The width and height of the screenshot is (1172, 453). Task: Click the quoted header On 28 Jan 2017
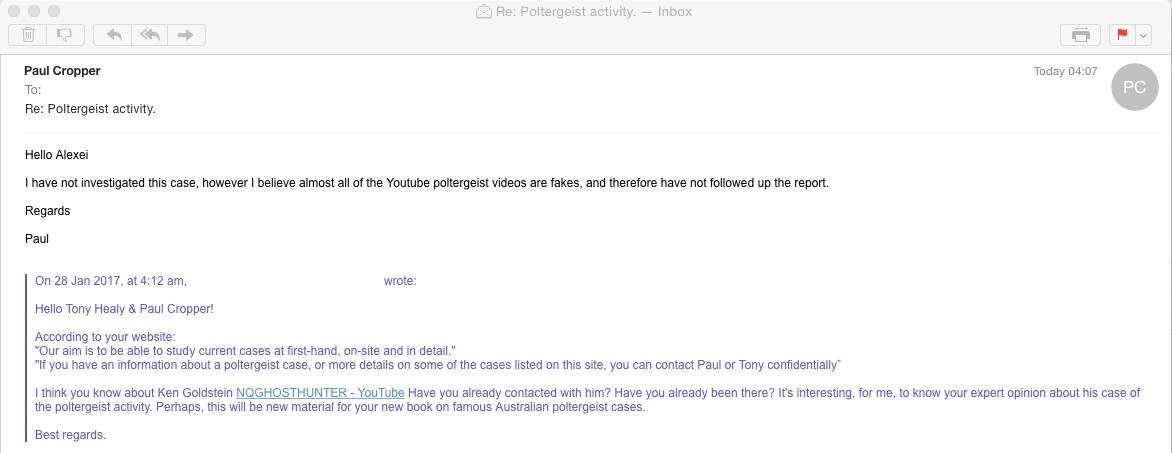[x=110, y=281]
